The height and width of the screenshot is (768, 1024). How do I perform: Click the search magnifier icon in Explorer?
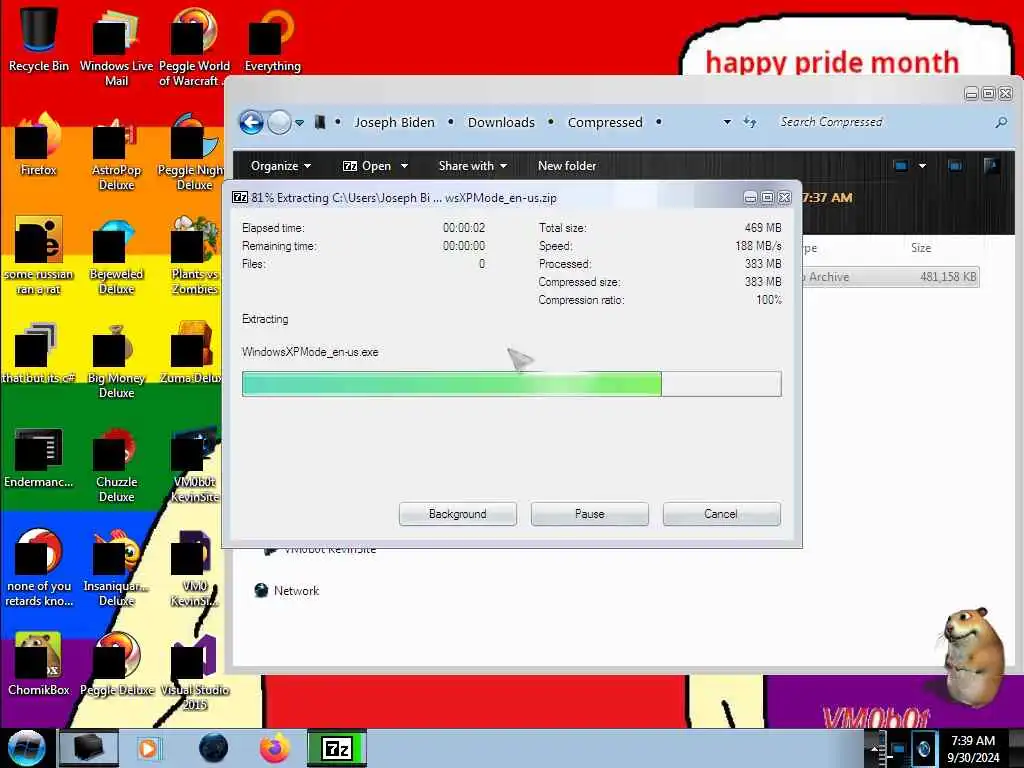tap(1000, 122)
